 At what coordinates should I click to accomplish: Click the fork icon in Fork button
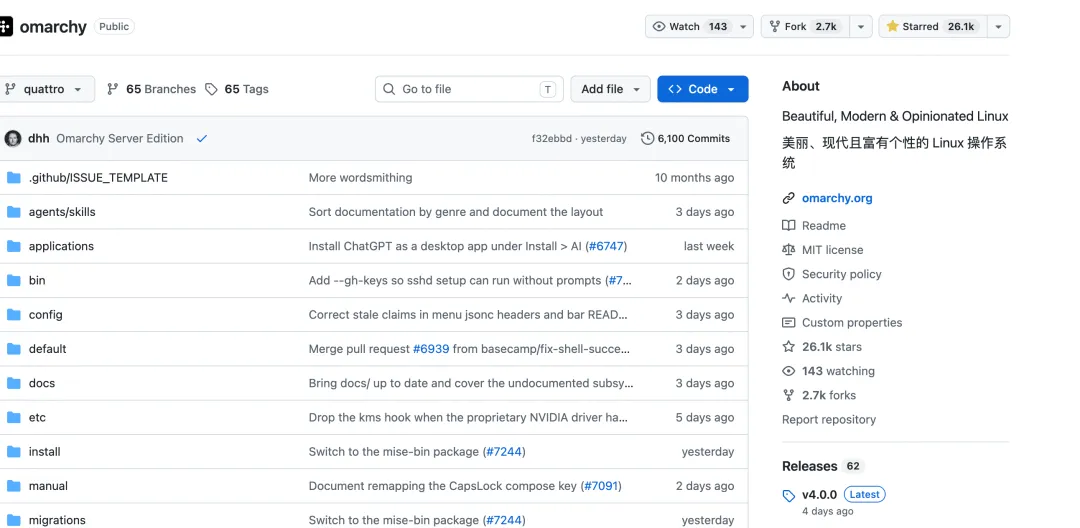point(774,26)
